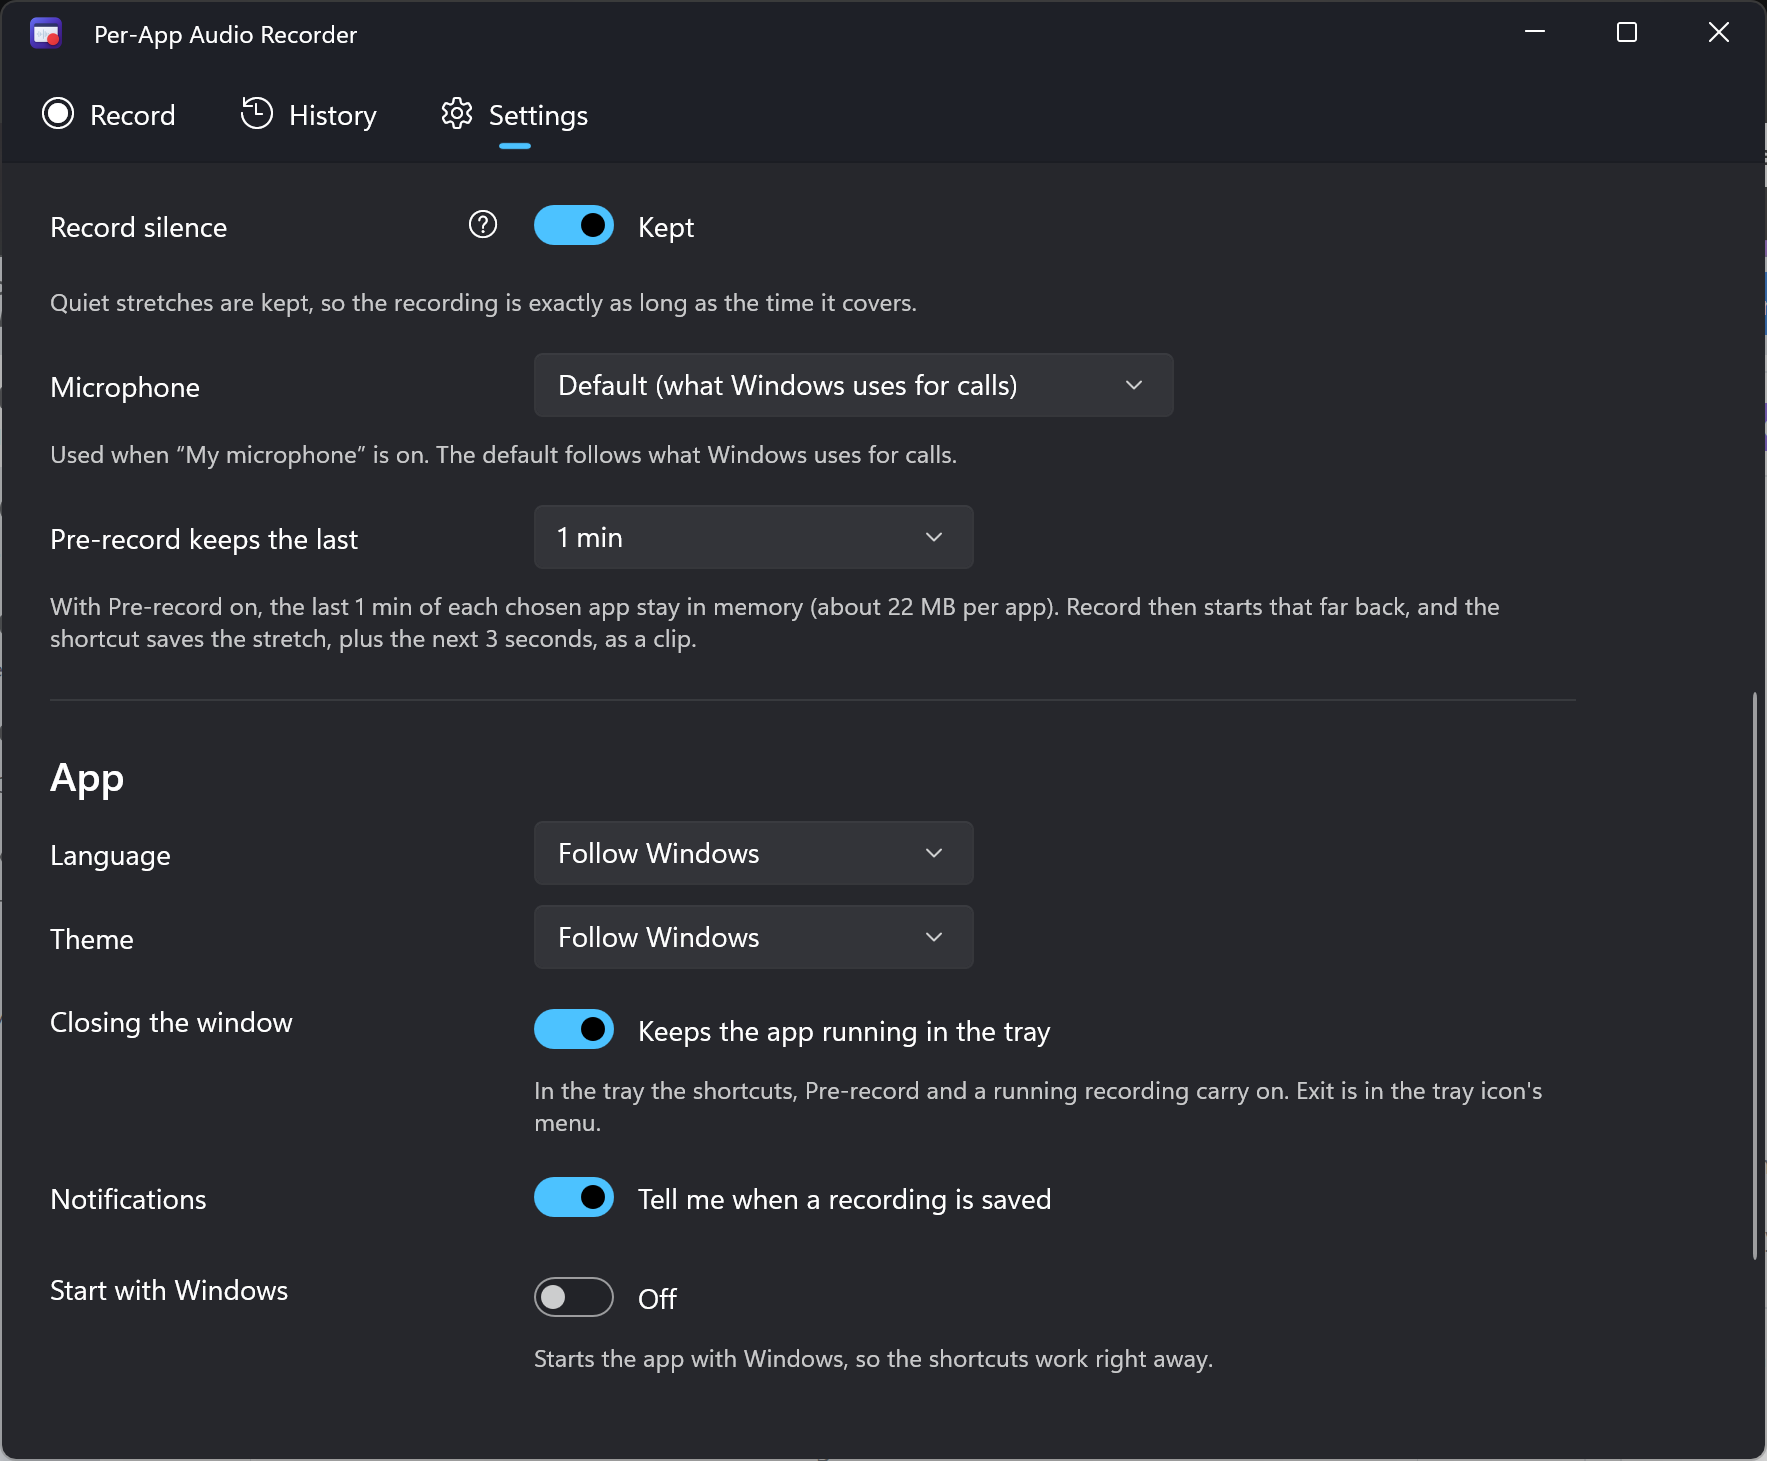Disable the recording saved notifications switch
This screenshot has height=1461, width=1767.
574,1198
